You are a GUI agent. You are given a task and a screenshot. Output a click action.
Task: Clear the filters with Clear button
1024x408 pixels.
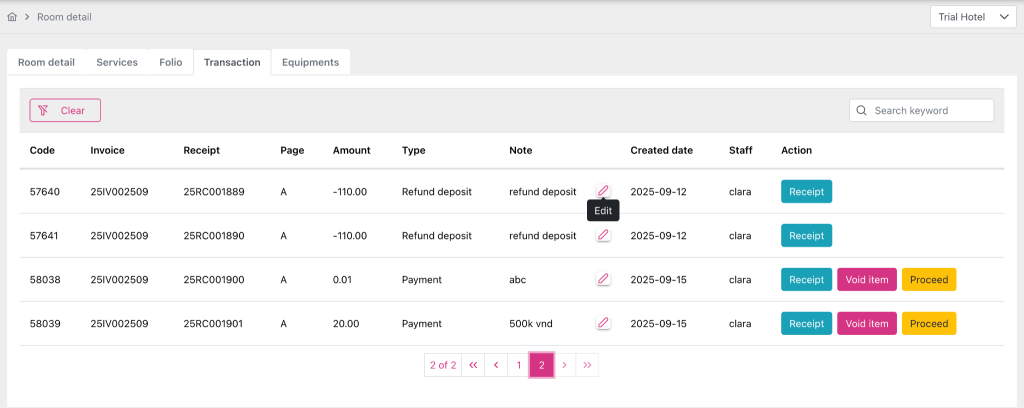[x=65, y=111]
